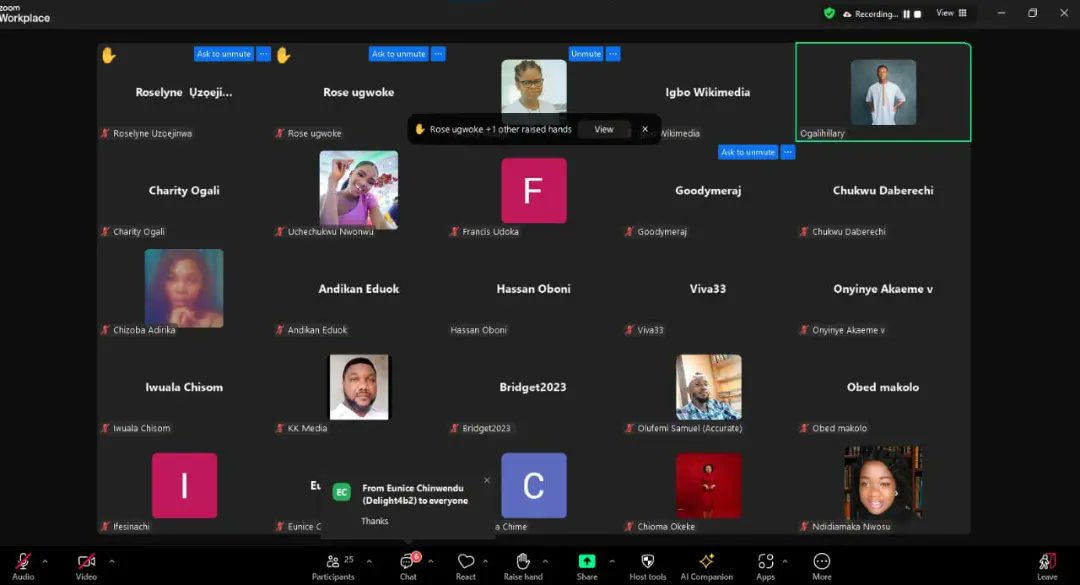Click the Thanks message in chat popup
The height and width of the screenshot is (585, 1080).
375,521
